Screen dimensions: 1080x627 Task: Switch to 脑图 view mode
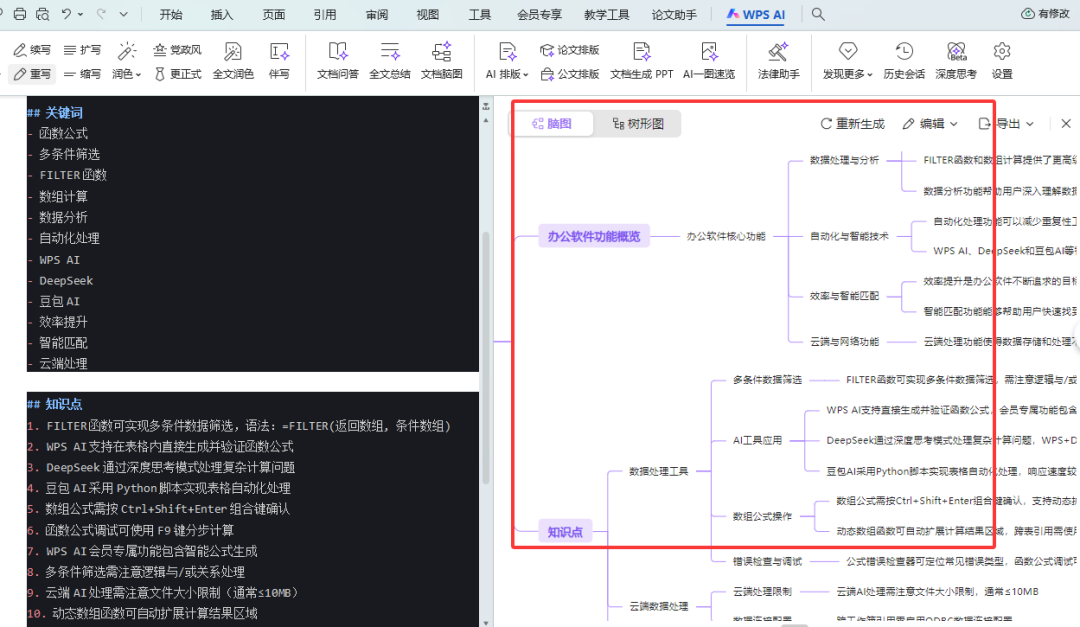pos(552,124)
